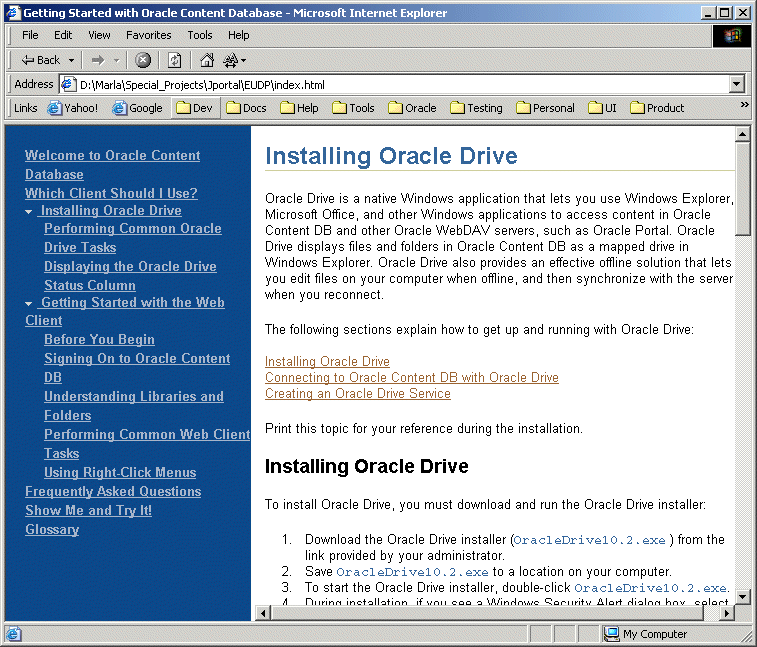Open Which Client Should I Use? link
Screen dimensions: 757x647
click(x=111, y=193)
